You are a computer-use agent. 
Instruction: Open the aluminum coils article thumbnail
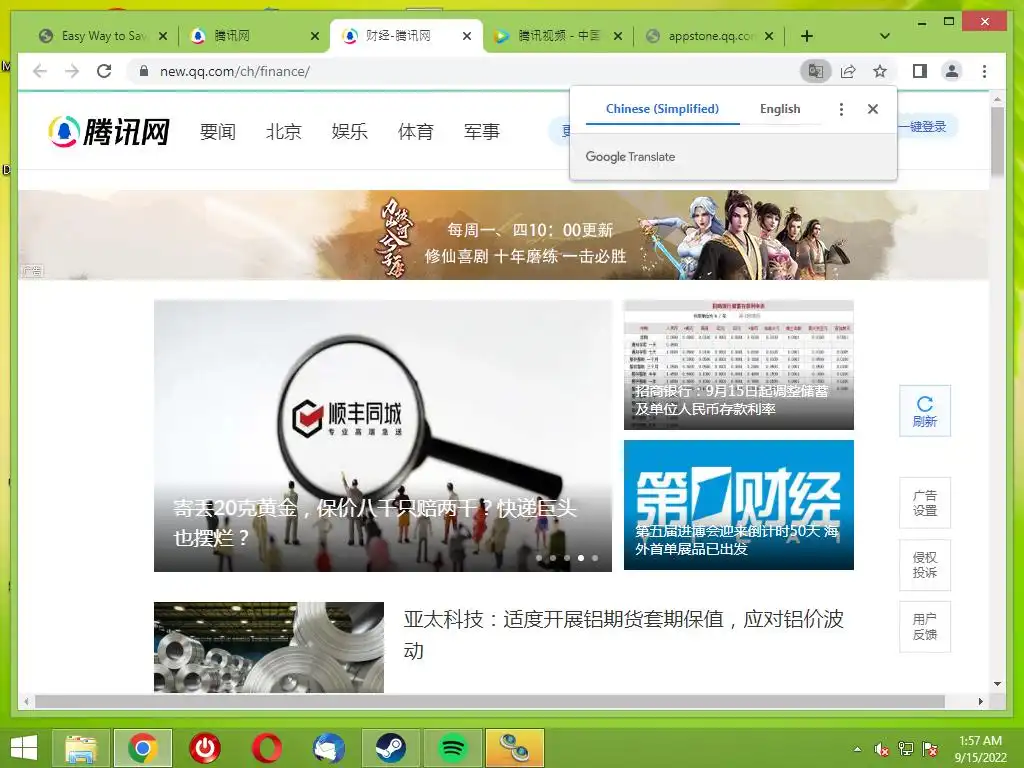[x=269, y=647]
